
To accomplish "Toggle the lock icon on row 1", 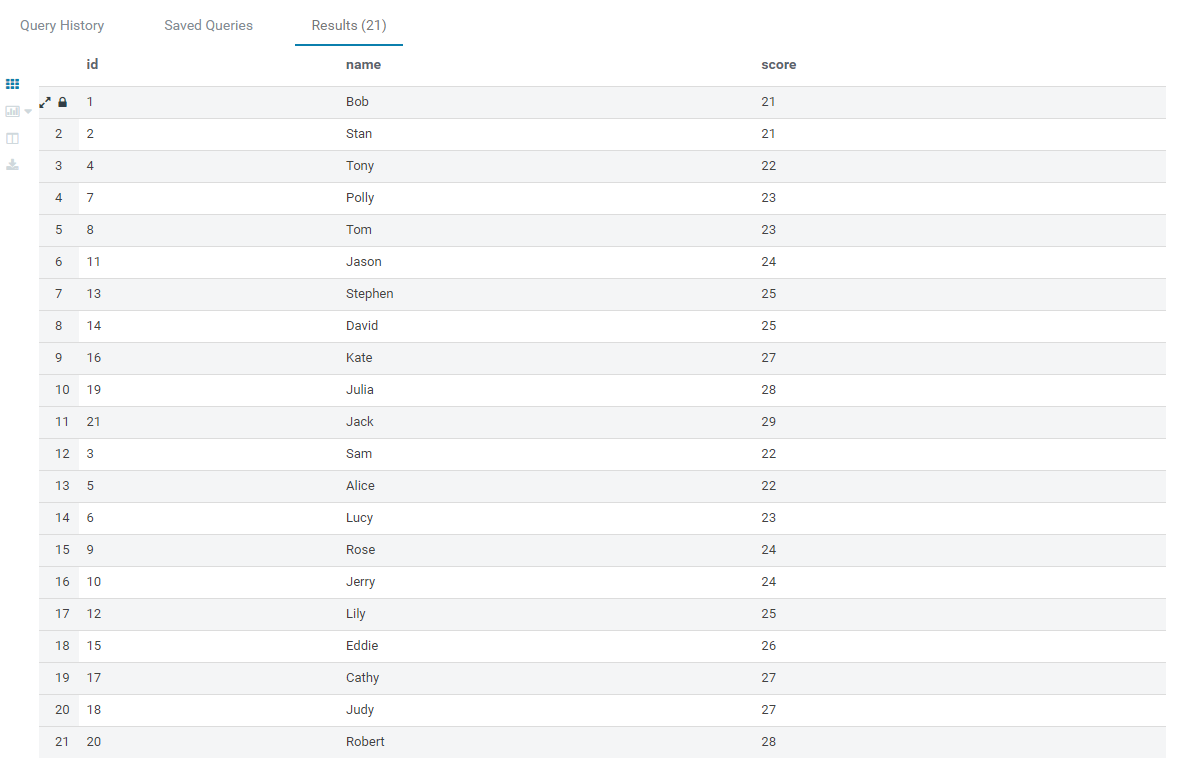I will 62,102.
